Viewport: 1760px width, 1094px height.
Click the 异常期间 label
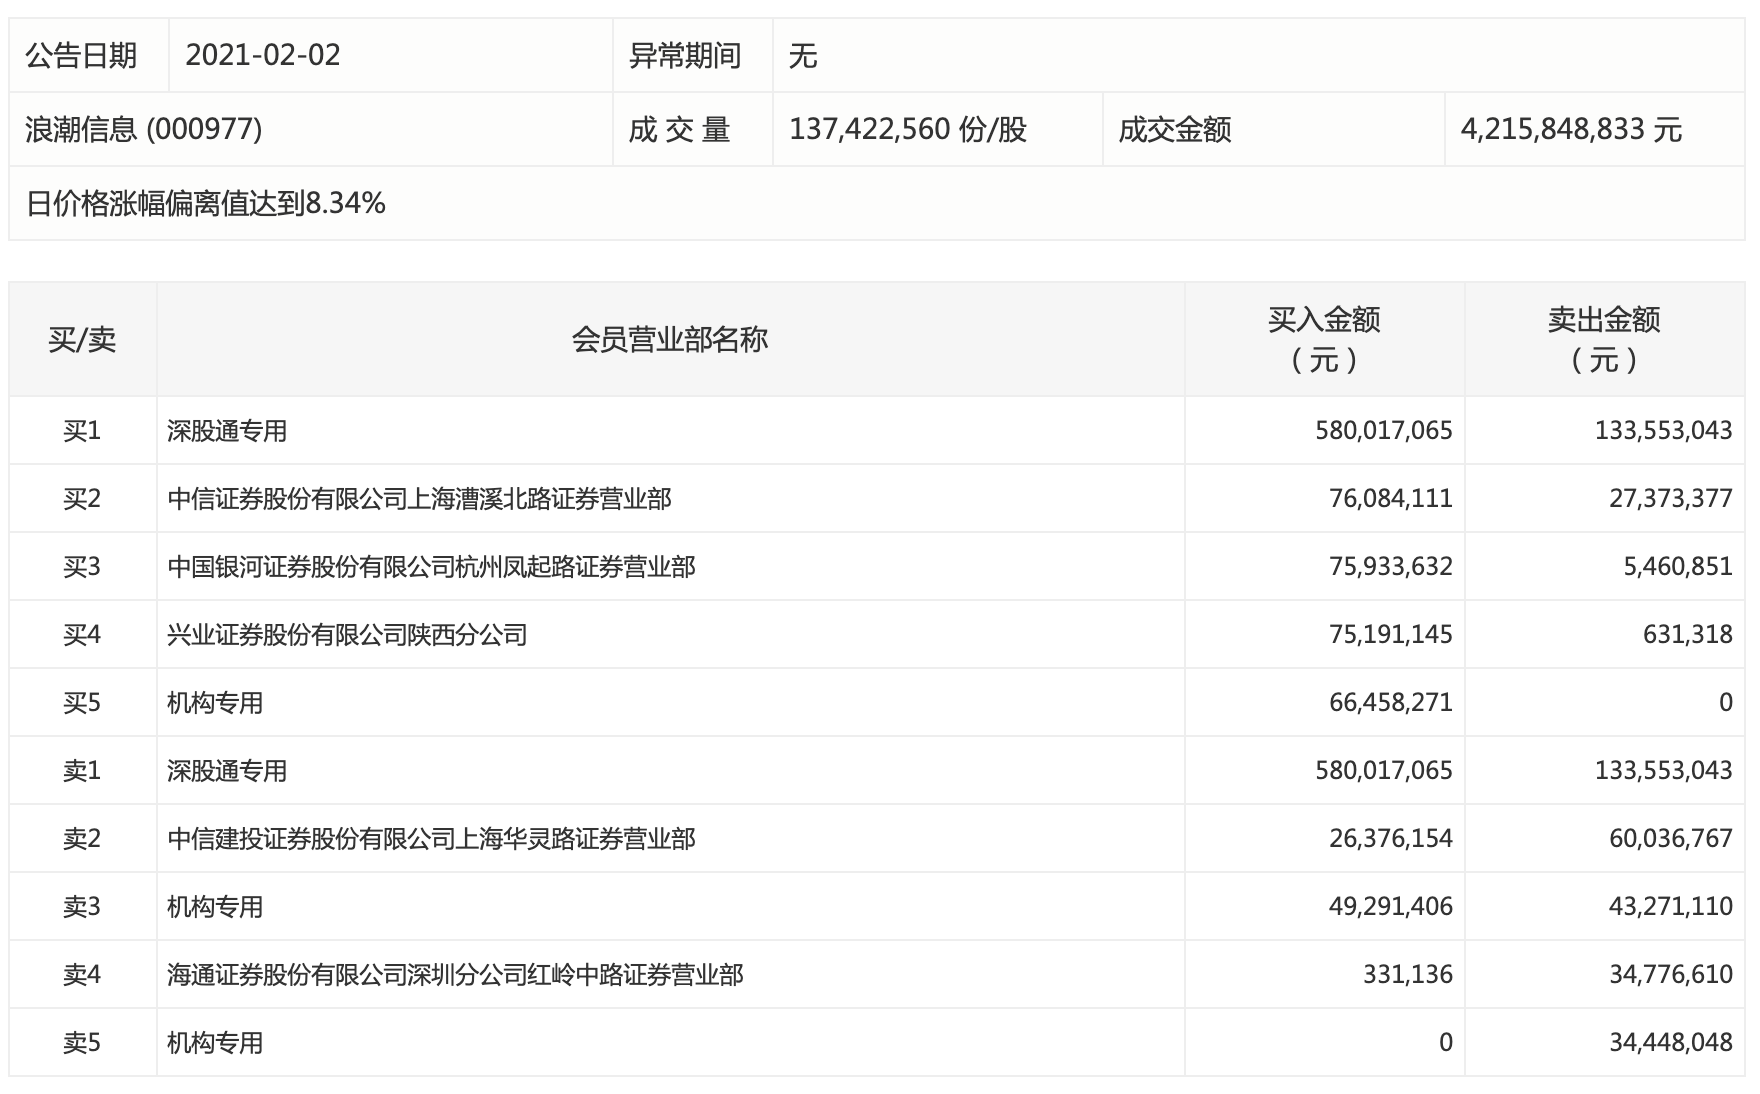685,55
